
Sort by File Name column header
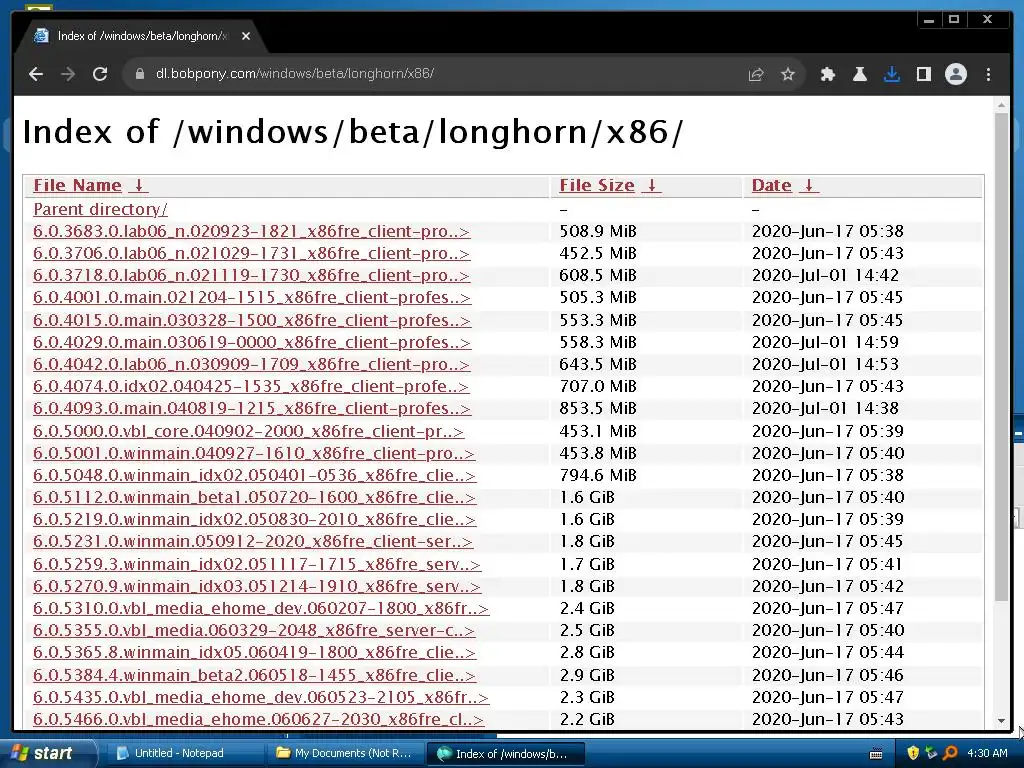coord(77,185)
